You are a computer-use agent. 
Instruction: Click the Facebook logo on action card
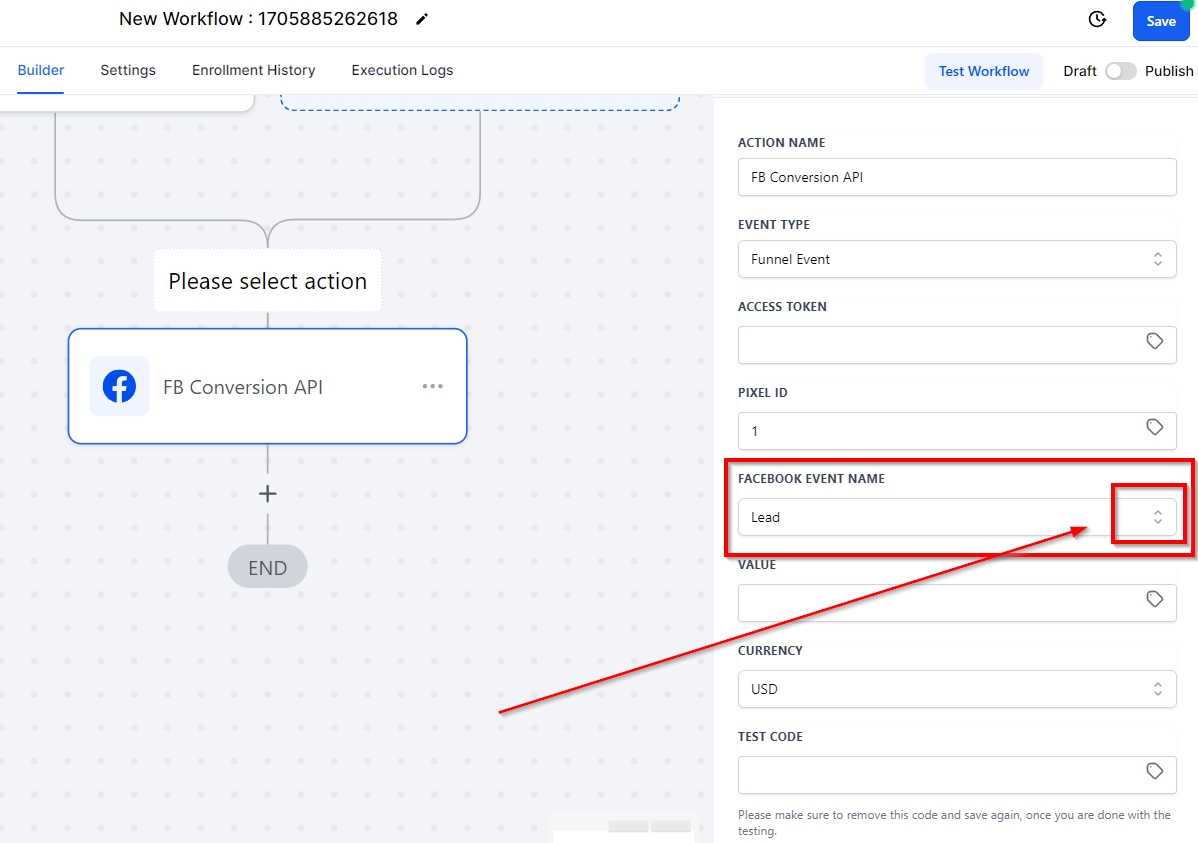pyautogui.click(x=119, y=386)
